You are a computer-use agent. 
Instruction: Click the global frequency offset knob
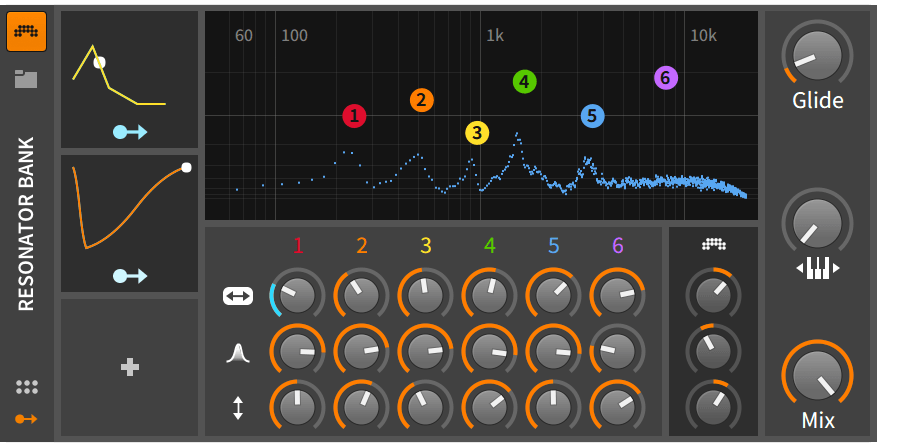click(x=713, y=295)
